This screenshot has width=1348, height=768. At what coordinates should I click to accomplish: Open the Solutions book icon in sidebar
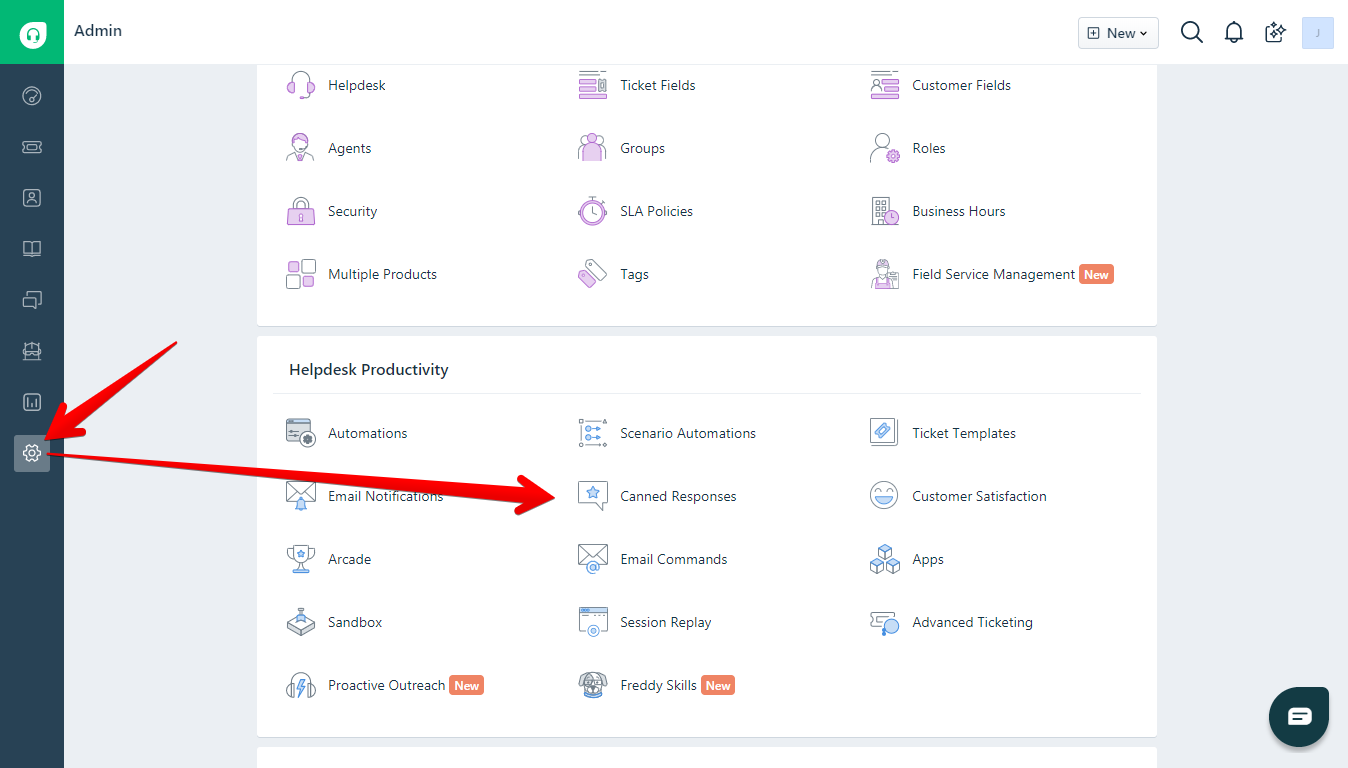click(32, 249)
